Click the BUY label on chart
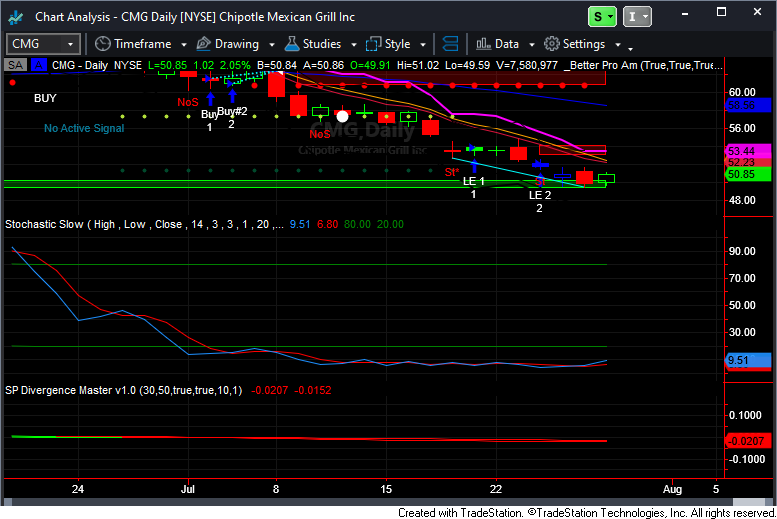777x519 pixels. [x=45, y=98]
